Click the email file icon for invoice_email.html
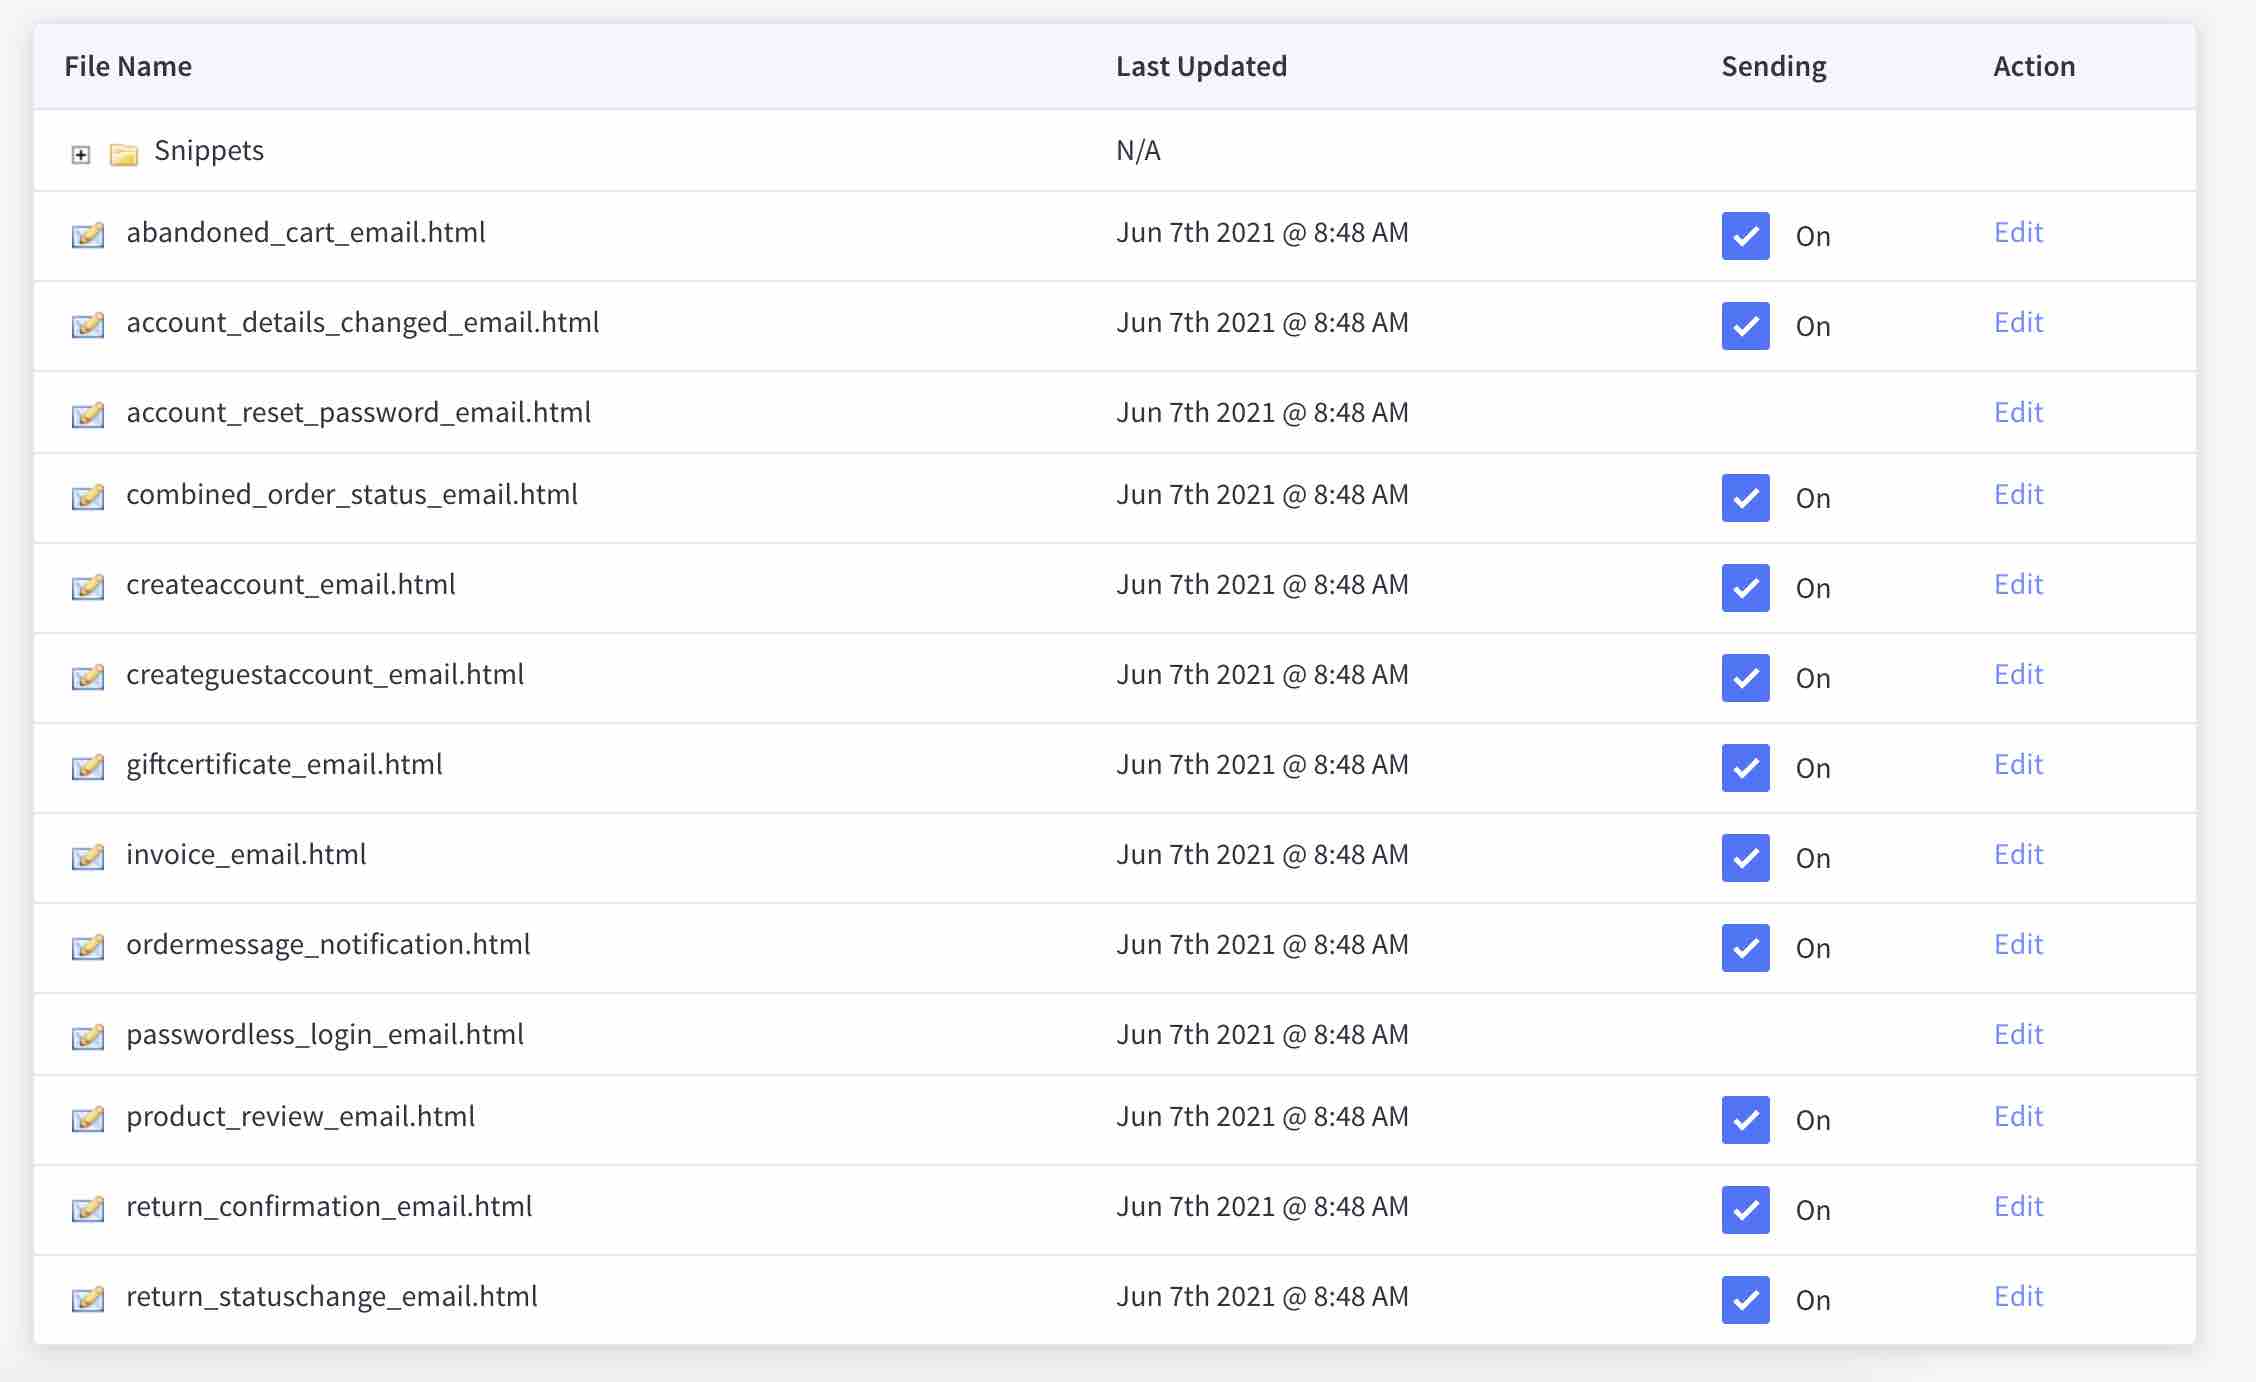The width and height of the screenshot is (2256, 1382). pos(87,854)
